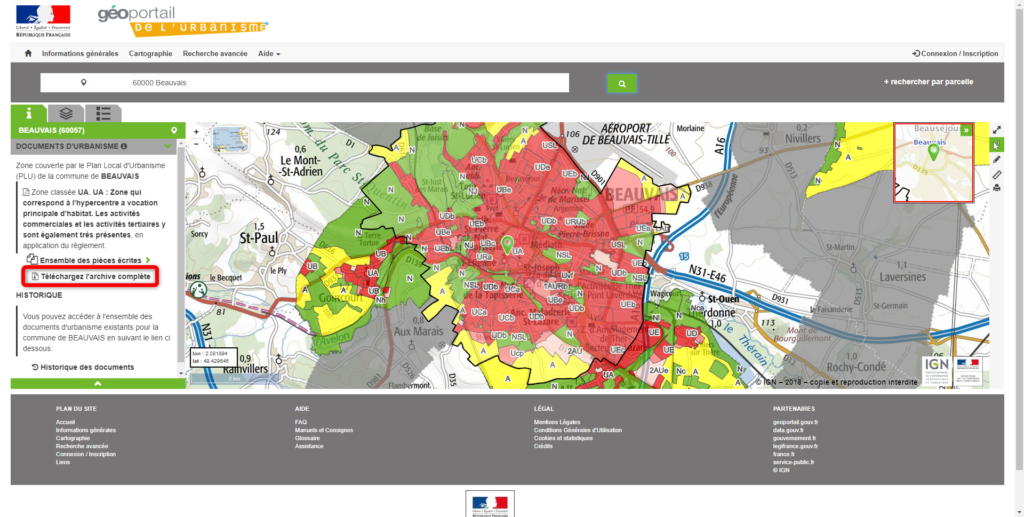The width and height of the screenshot is (1024, 517).
Task: Zoom in on the map with plus
Action: [x=197, y=132]
